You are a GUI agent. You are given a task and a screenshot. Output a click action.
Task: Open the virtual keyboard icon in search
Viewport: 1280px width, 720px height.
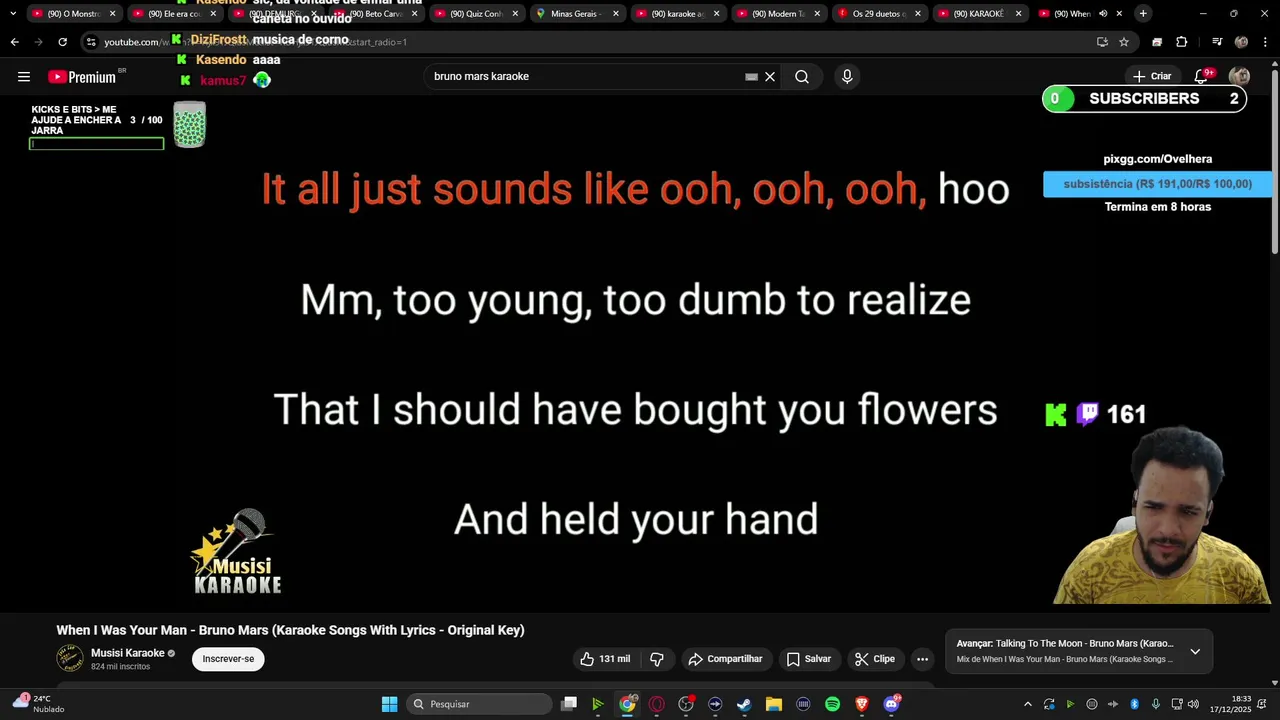point(751,77)
